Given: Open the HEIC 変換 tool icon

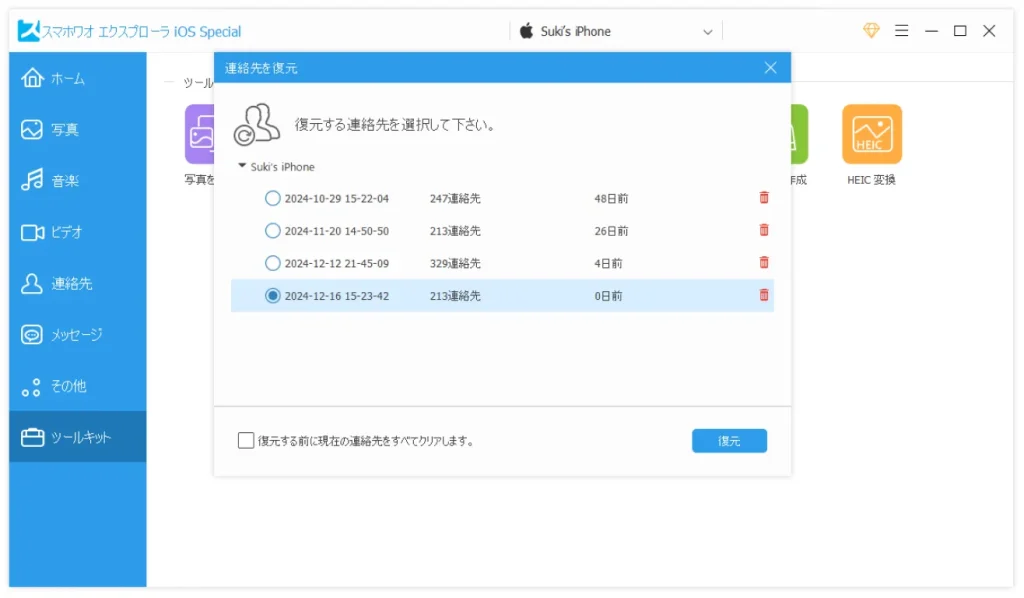Looking at the screenshot, I should [x=871, y=135].
